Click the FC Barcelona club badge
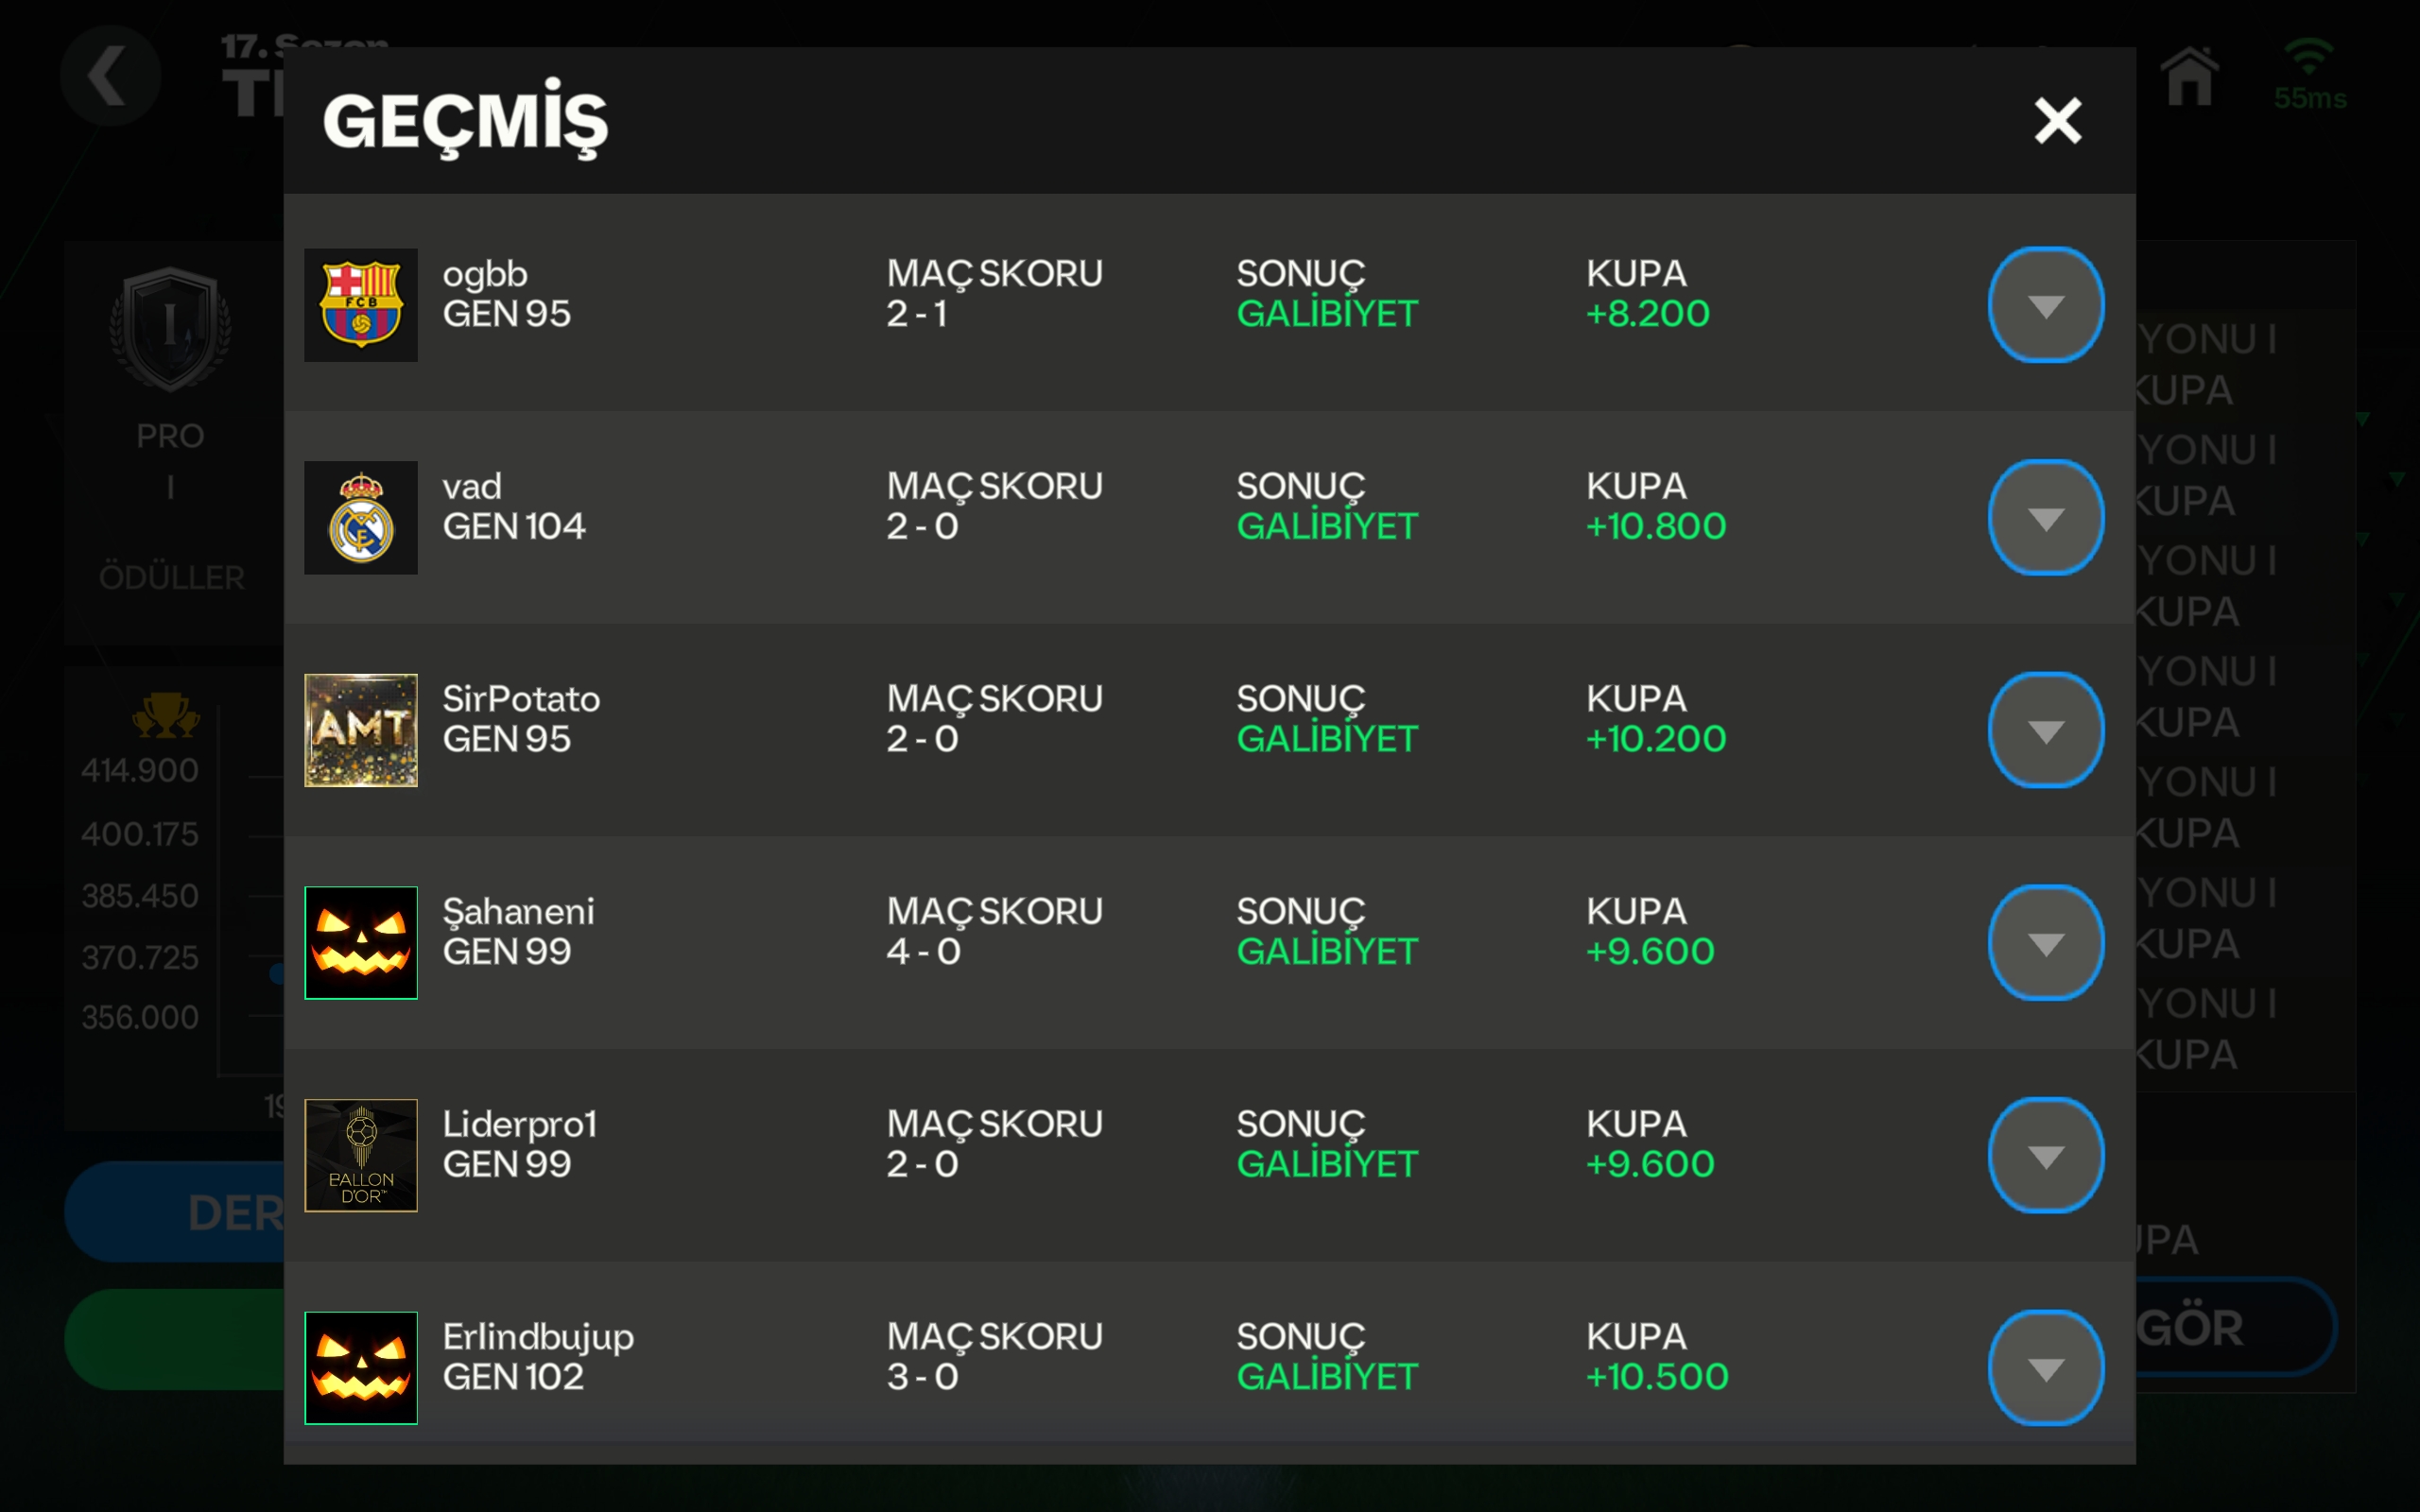Viewport: 2420px width, 1512px height. pos(361,305)
